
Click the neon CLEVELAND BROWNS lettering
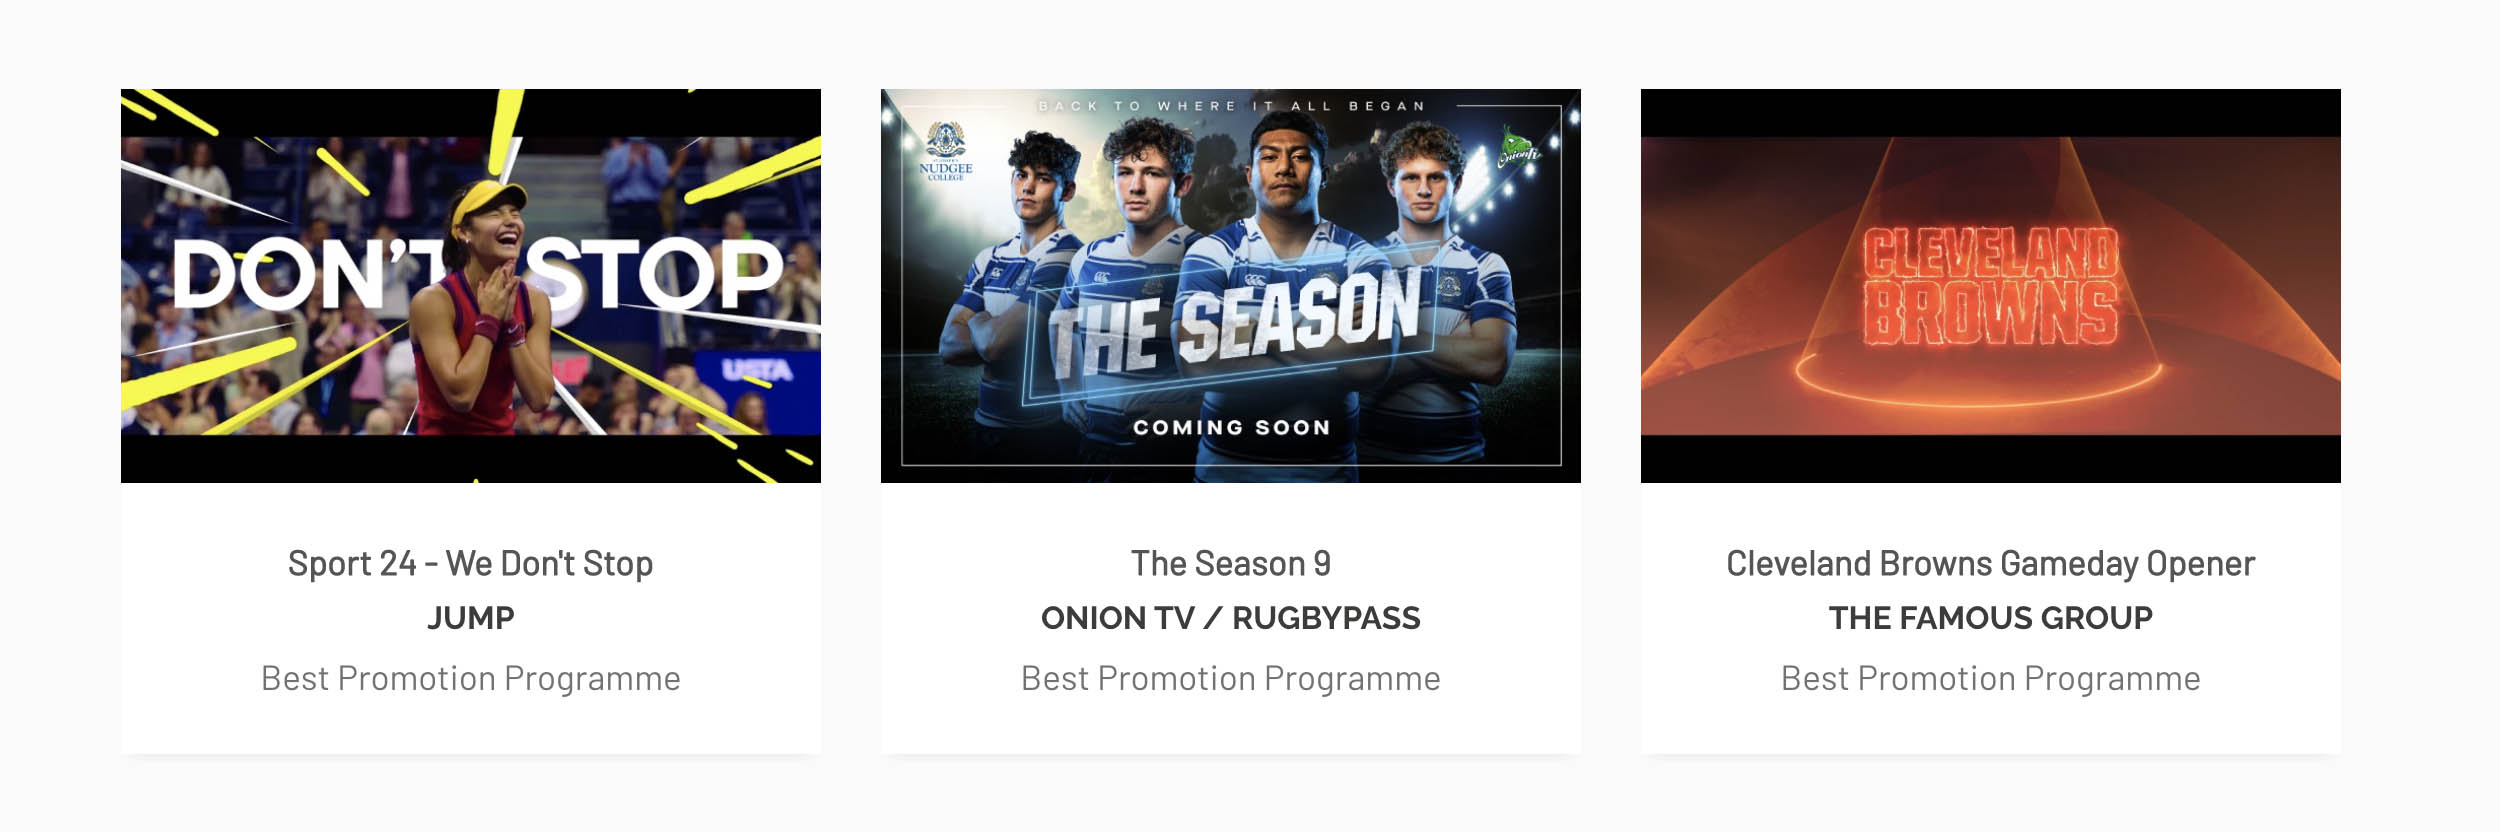1990,287
